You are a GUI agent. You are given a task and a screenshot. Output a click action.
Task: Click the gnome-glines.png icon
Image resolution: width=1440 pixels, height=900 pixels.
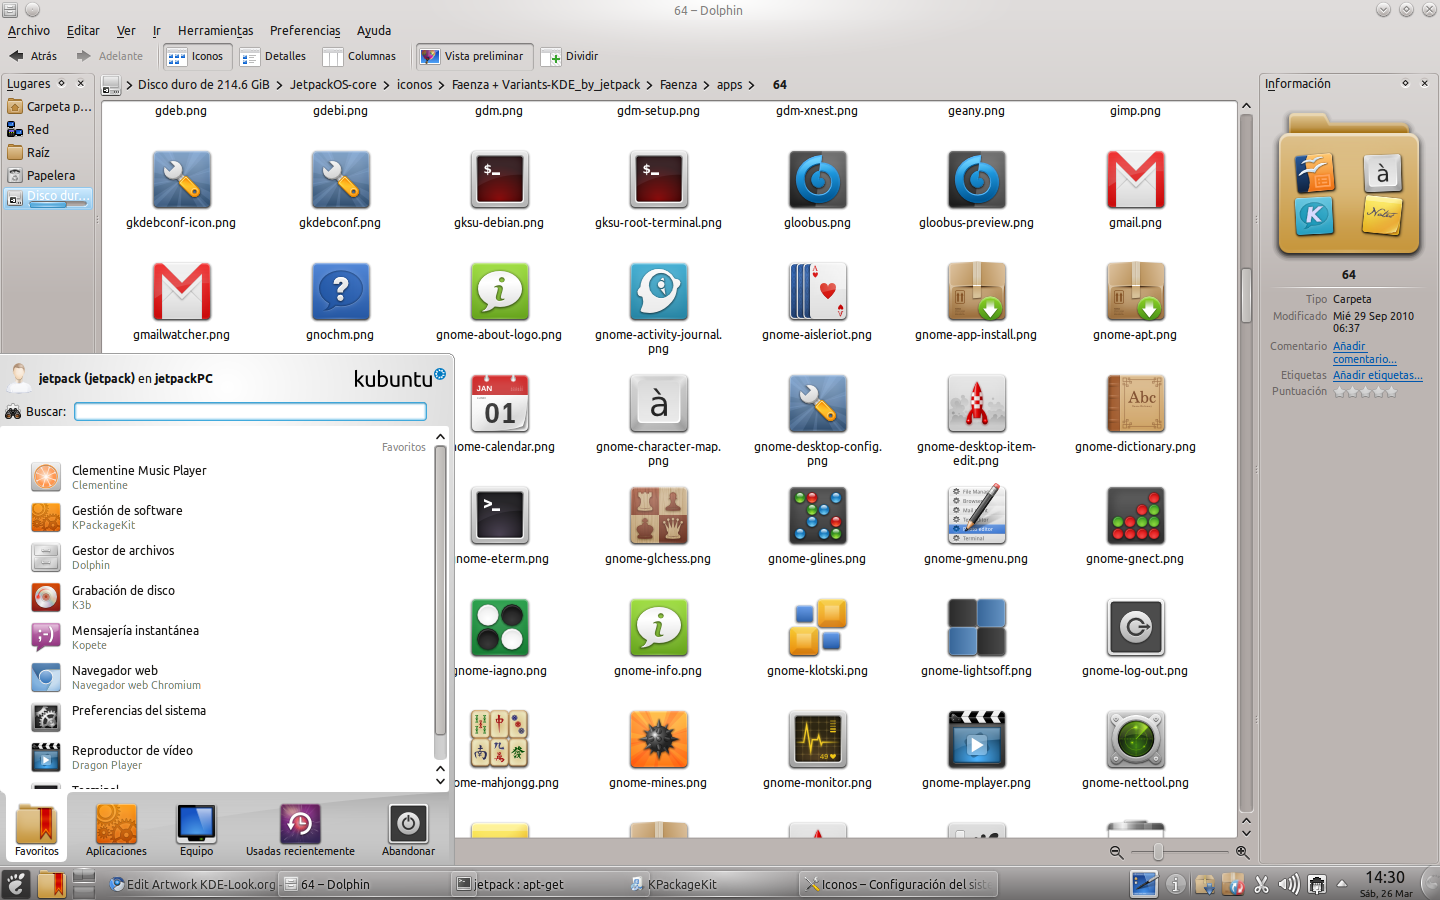817,516
